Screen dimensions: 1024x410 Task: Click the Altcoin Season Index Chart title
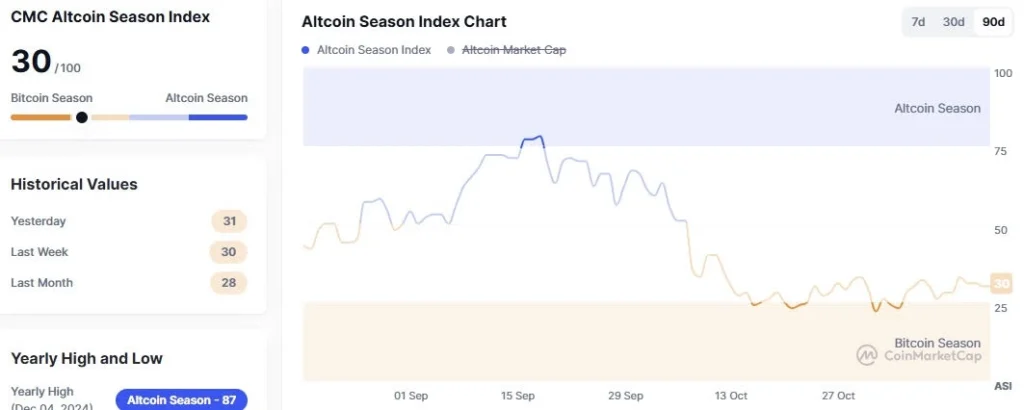click(404, 22)
